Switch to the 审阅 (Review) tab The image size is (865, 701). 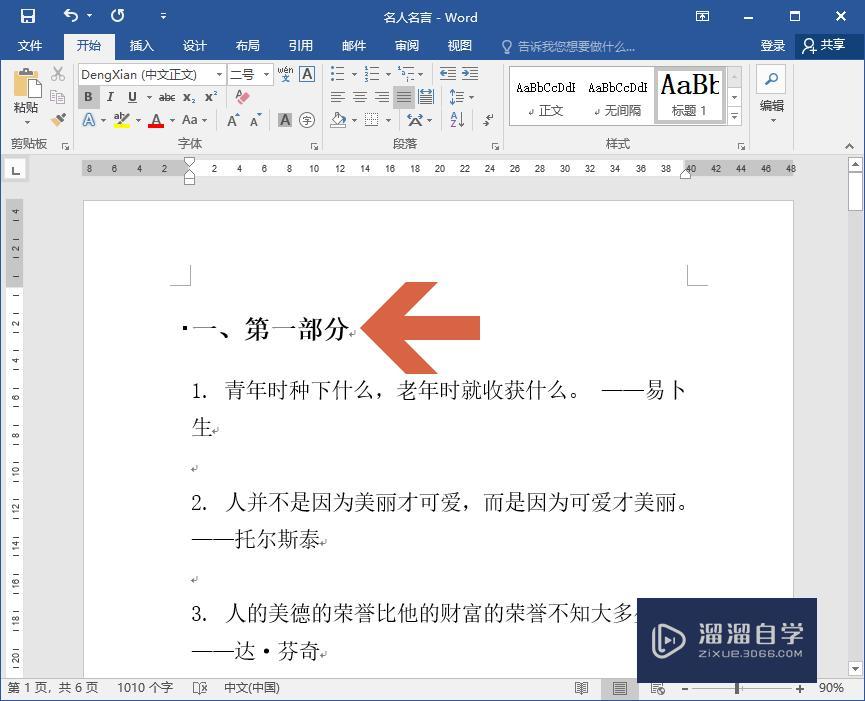[407, 46]
